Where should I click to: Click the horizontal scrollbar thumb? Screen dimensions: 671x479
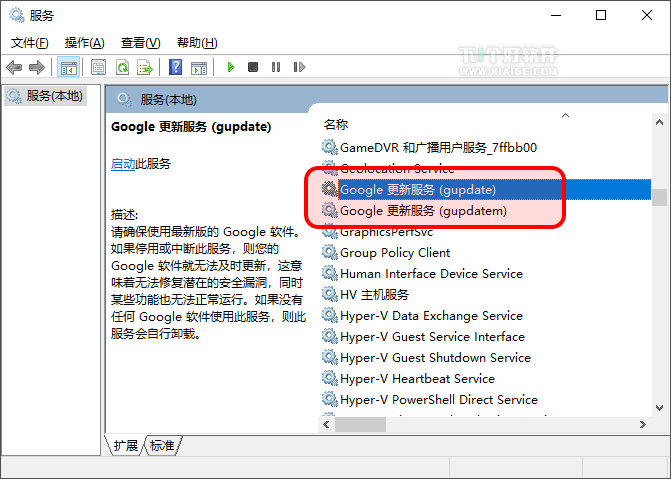click(x=360, y=424)
